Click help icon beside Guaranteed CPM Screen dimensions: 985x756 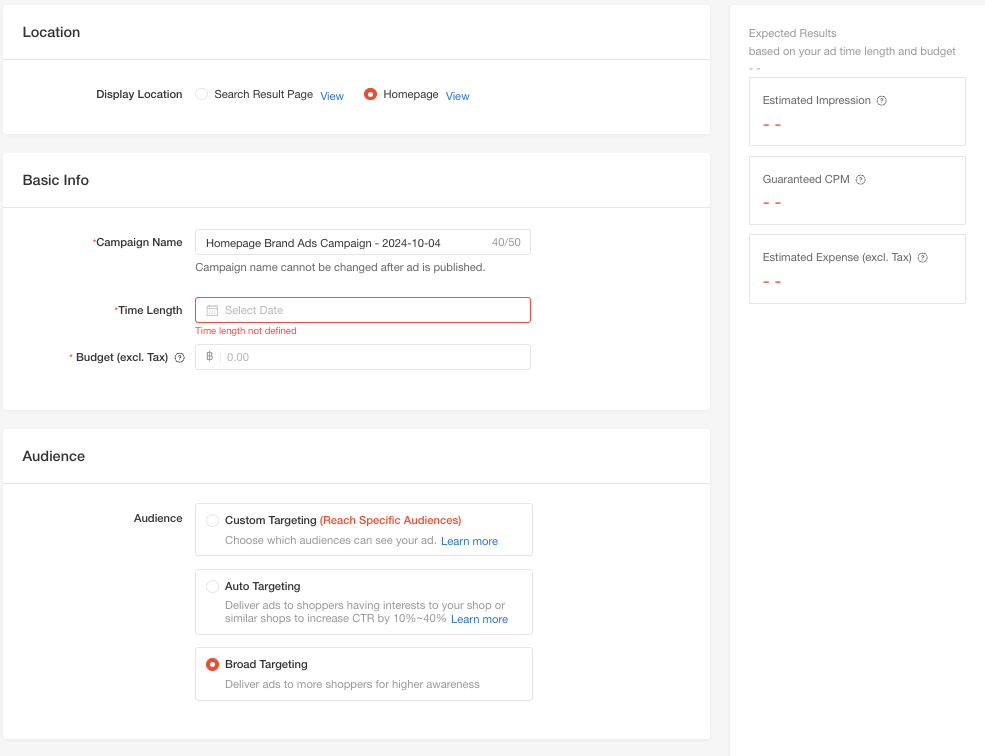860,180
